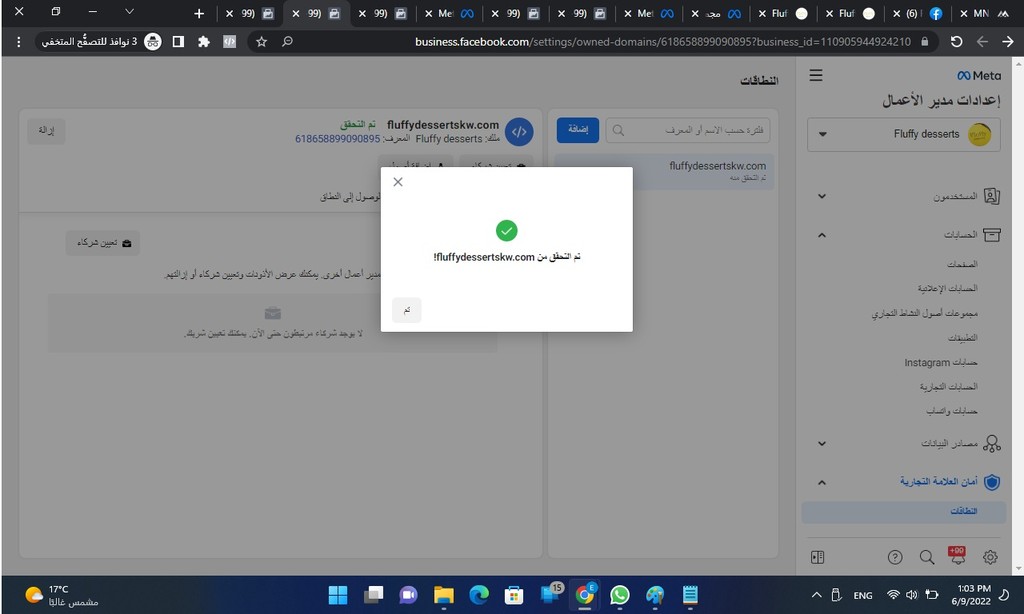Open التطبيقات (Apps) in the sidebar
The height and width of the screenshot is (614, 1024).
(962, 338)
